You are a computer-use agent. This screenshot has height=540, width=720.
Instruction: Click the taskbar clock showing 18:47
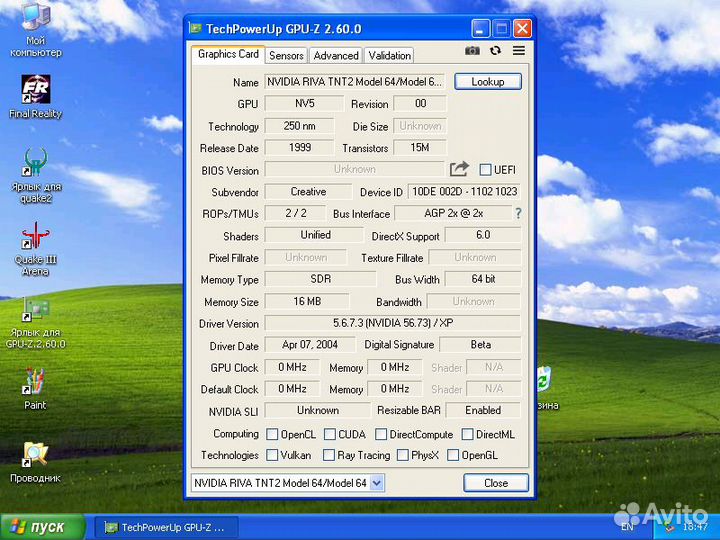pyautogui.click(x=695, y=527)
